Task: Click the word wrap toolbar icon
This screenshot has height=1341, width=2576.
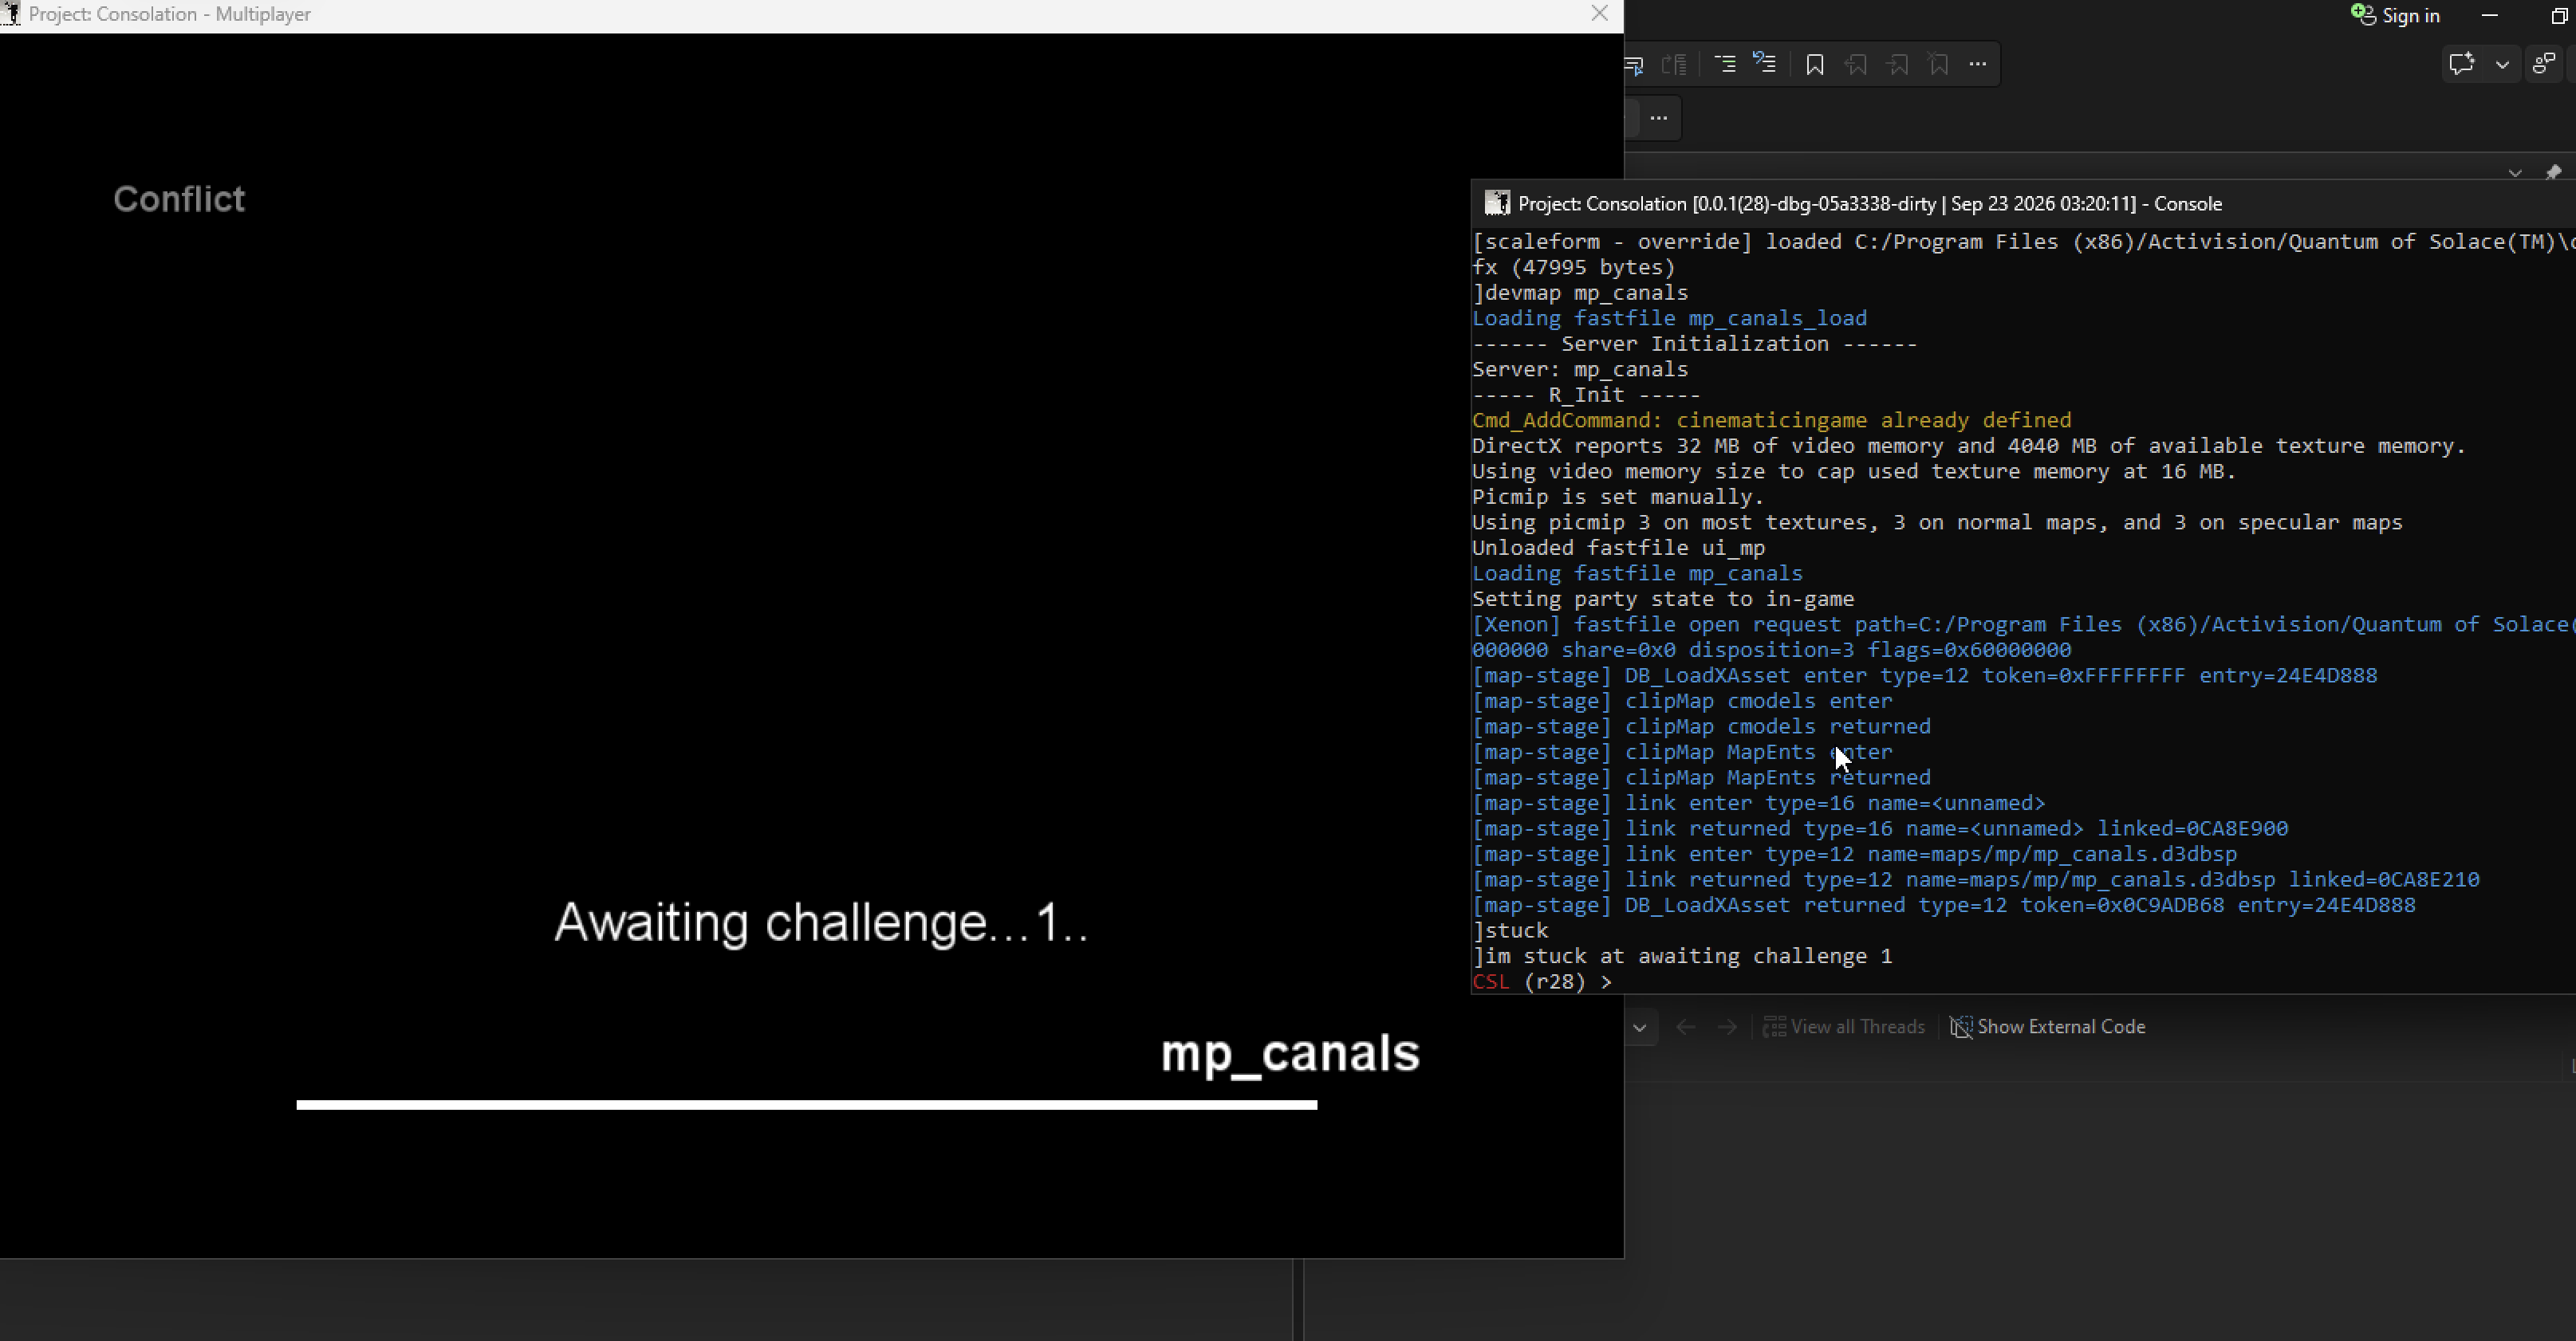Action: click(x=1634, y=65)
